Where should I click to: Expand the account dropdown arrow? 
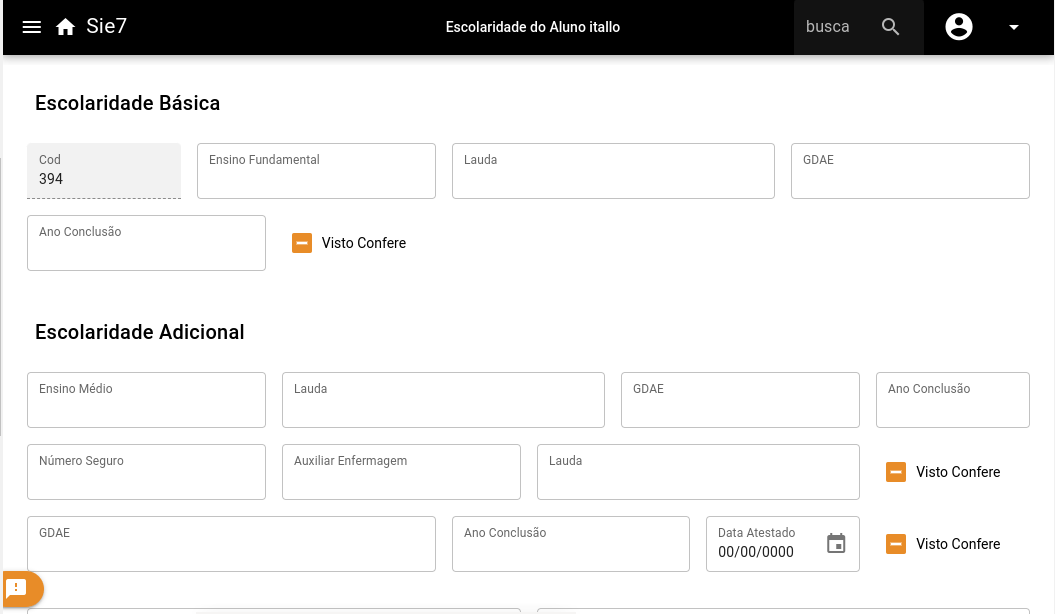point(1013,27)
